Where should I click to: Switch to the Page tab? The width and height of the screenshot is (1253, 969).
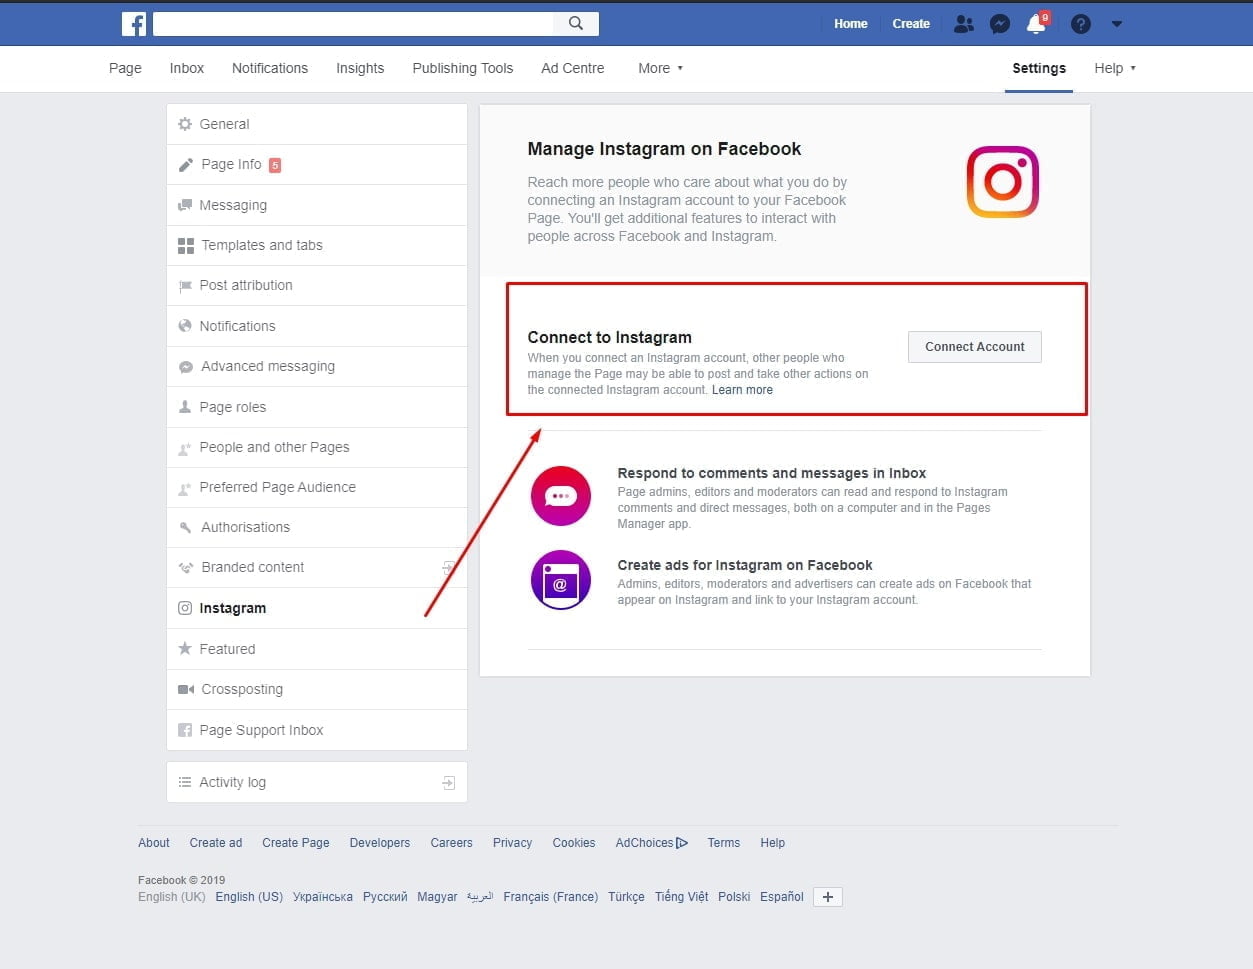tap(125, 68)
